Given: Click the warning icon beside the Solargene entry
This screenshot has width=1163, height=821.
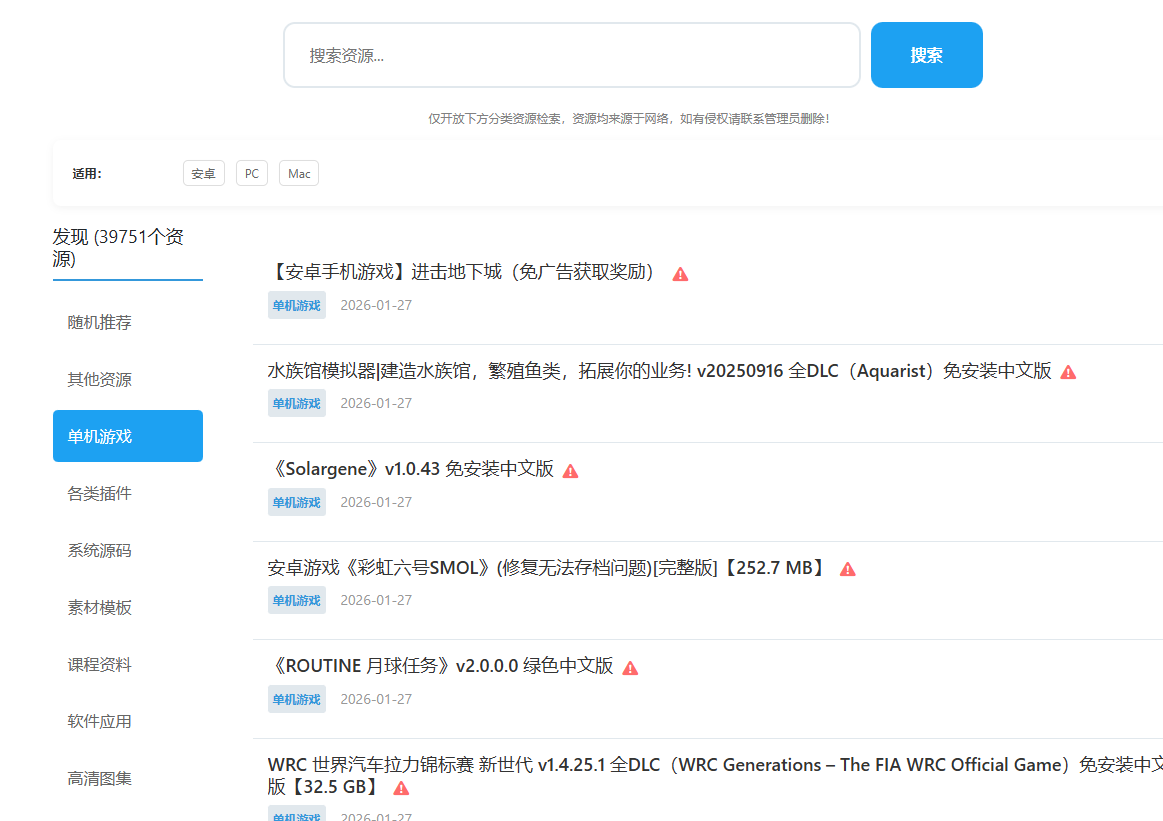Looking at the screenshot, I should [x=570, y=469].
